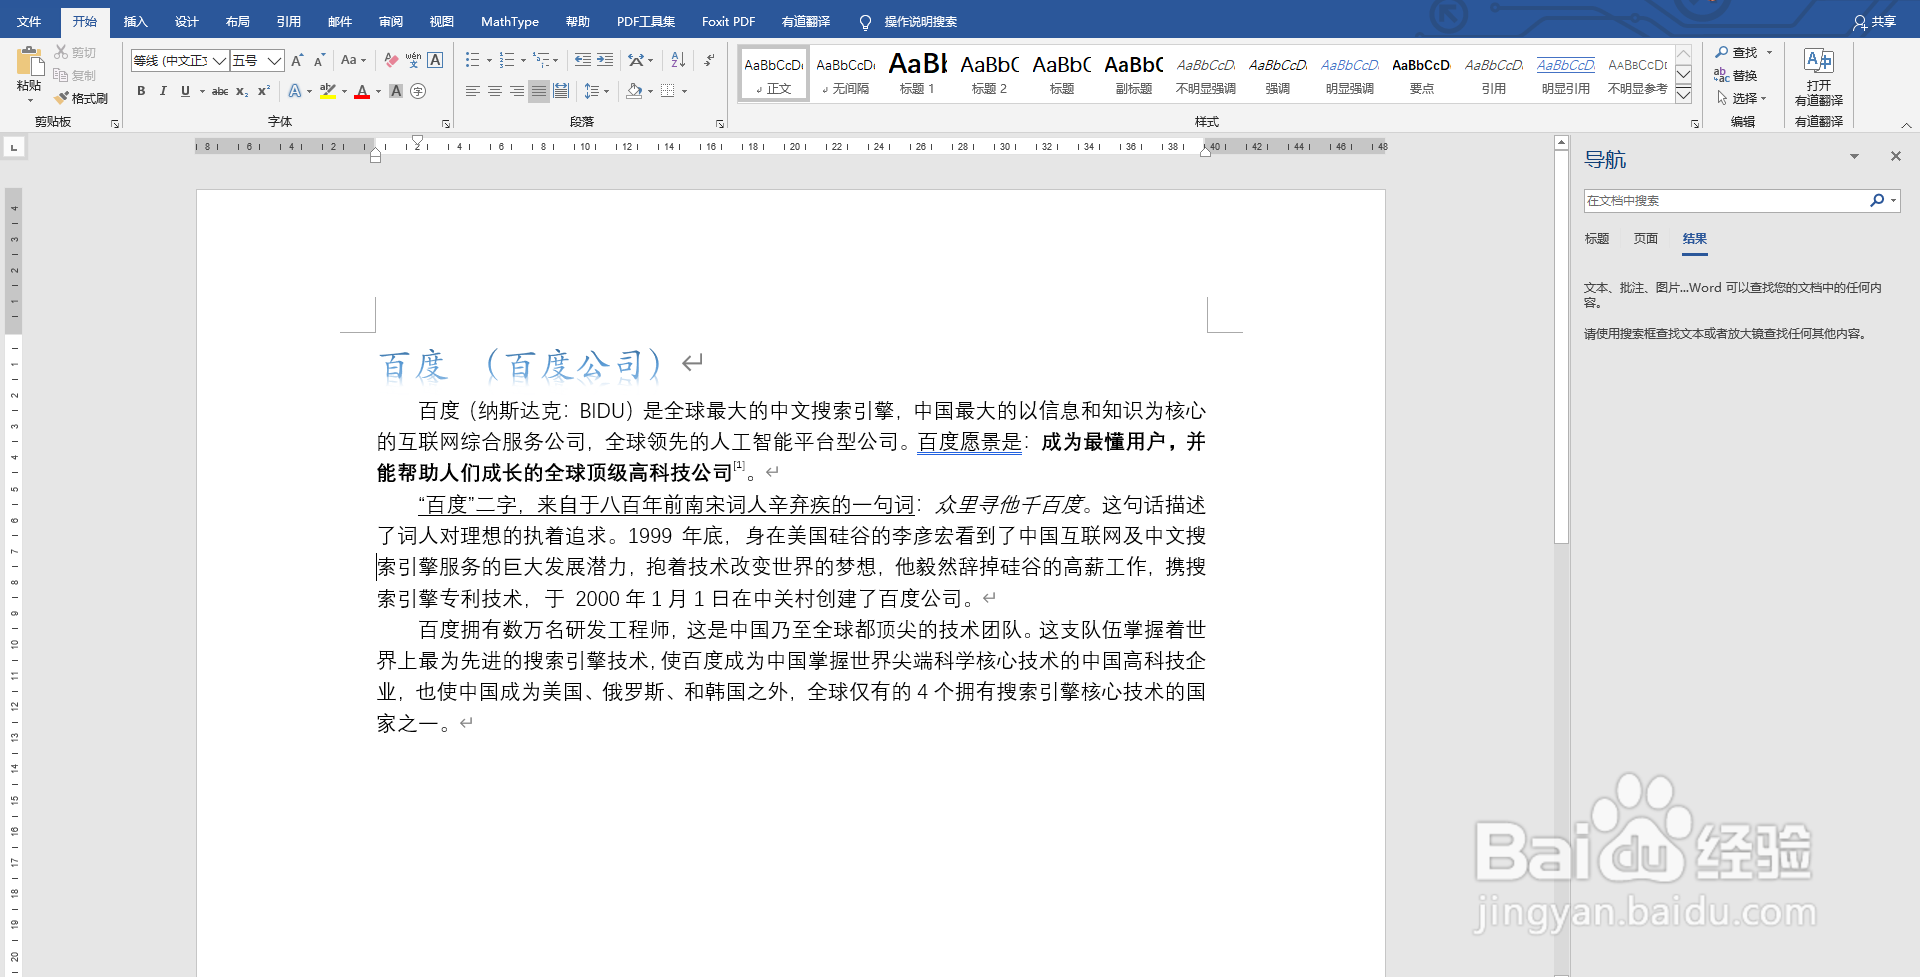The image size is (1920, 977).
Task: Switch to 页面 tab in navigation pane
Action: (x=1646, y=239)
